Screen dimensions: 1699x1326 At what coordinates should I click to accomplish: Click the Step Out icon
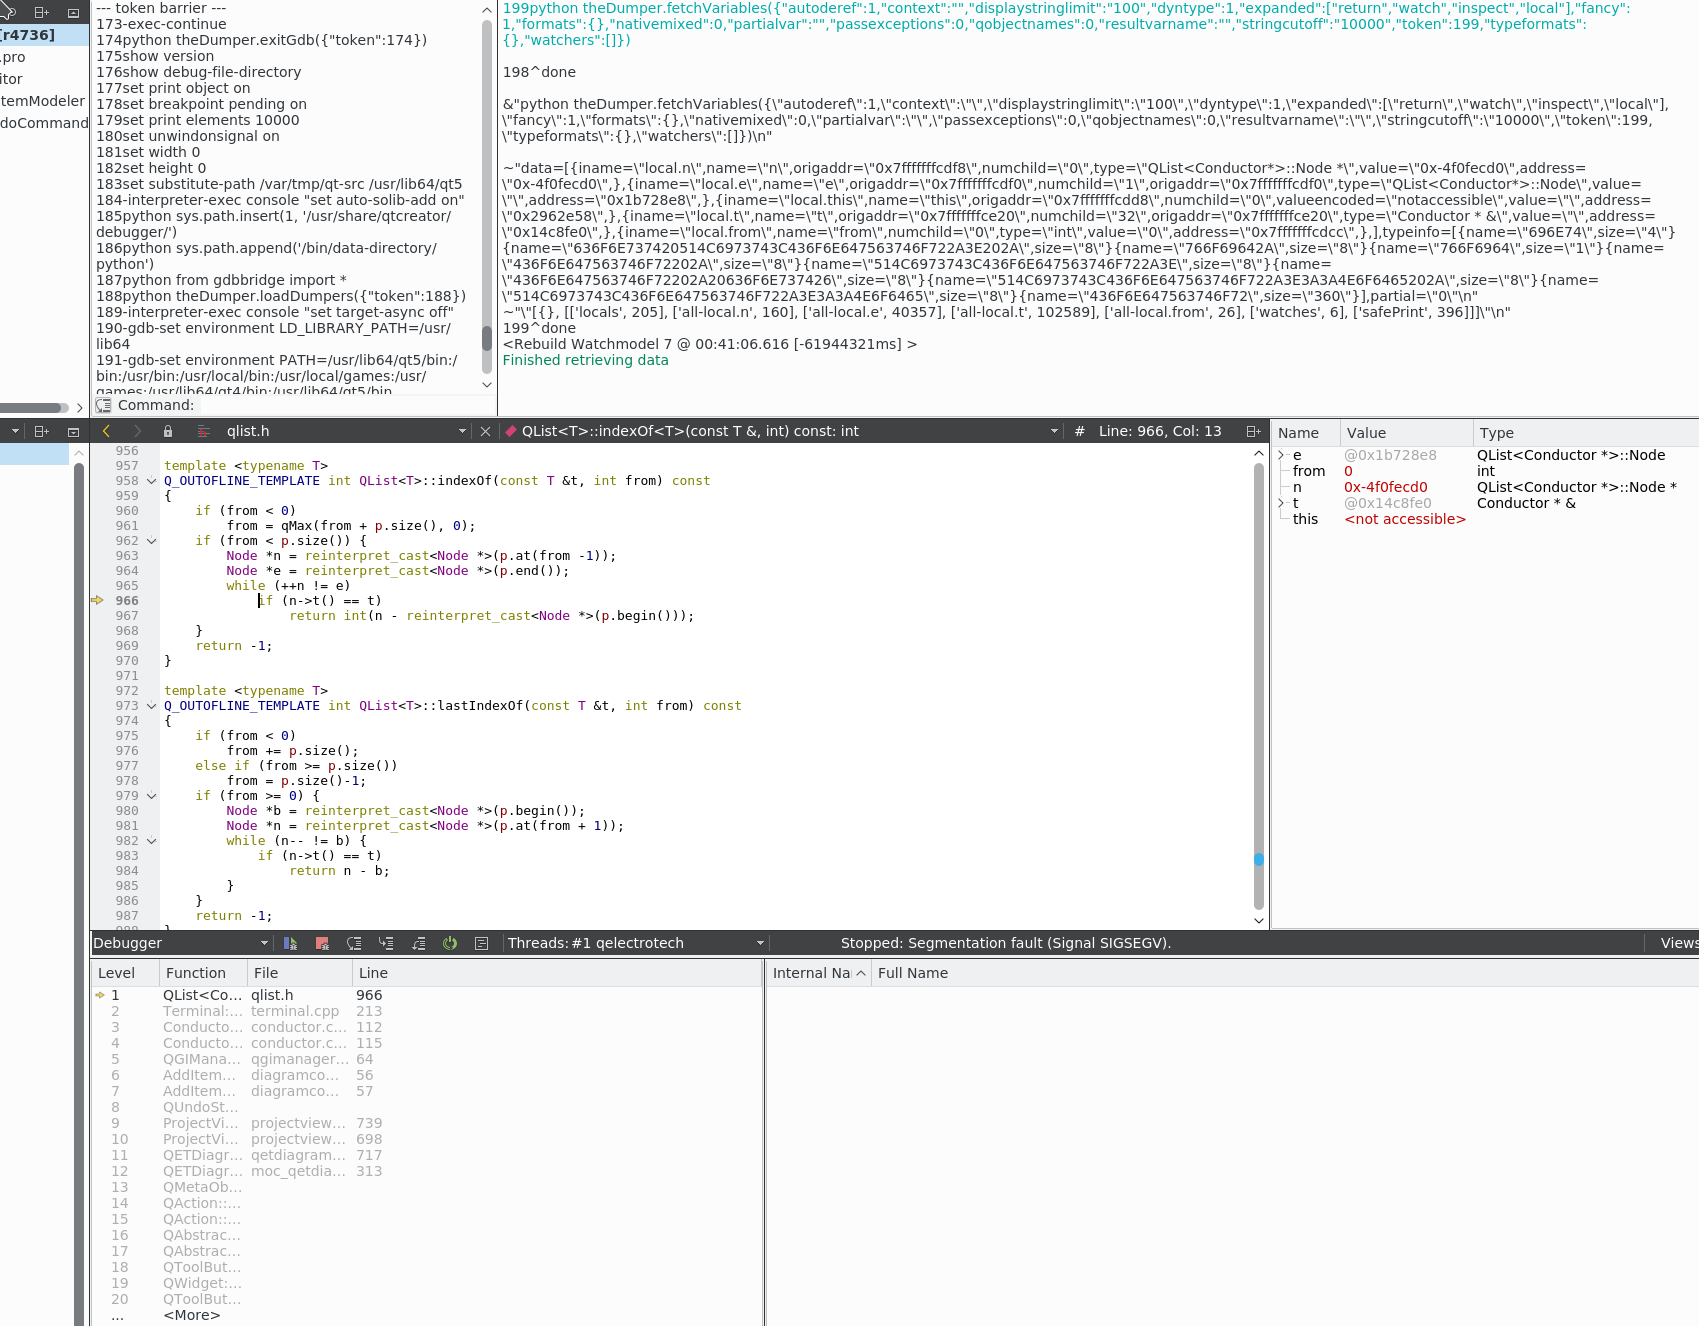[418, 943]
